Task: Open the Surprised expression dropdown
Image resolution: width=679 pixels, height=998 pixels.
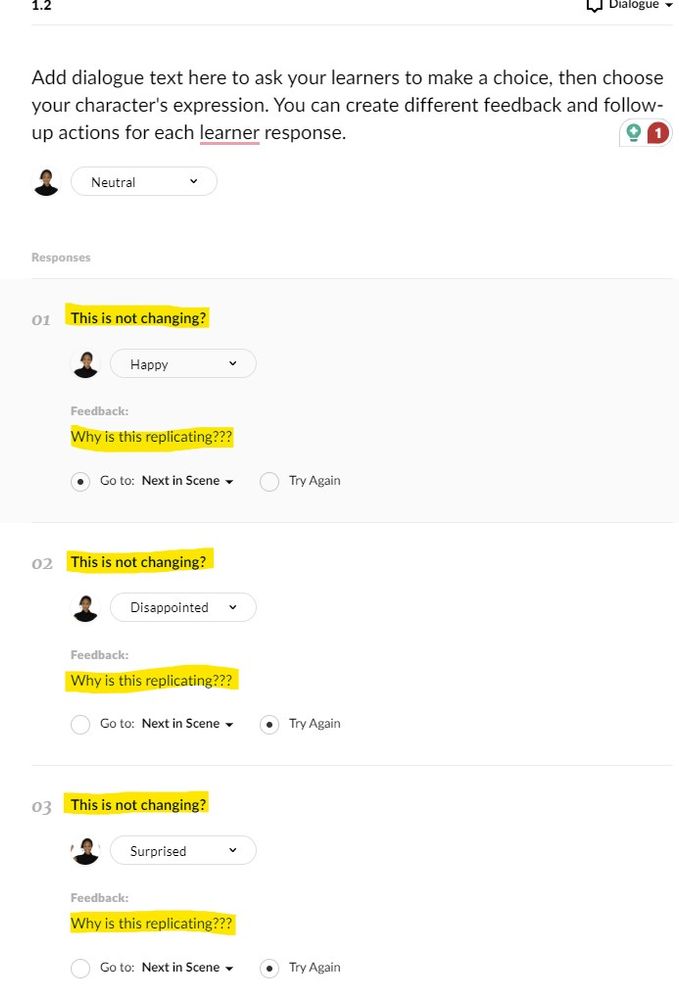Action: pyautogui.click(x=183, y=851)
